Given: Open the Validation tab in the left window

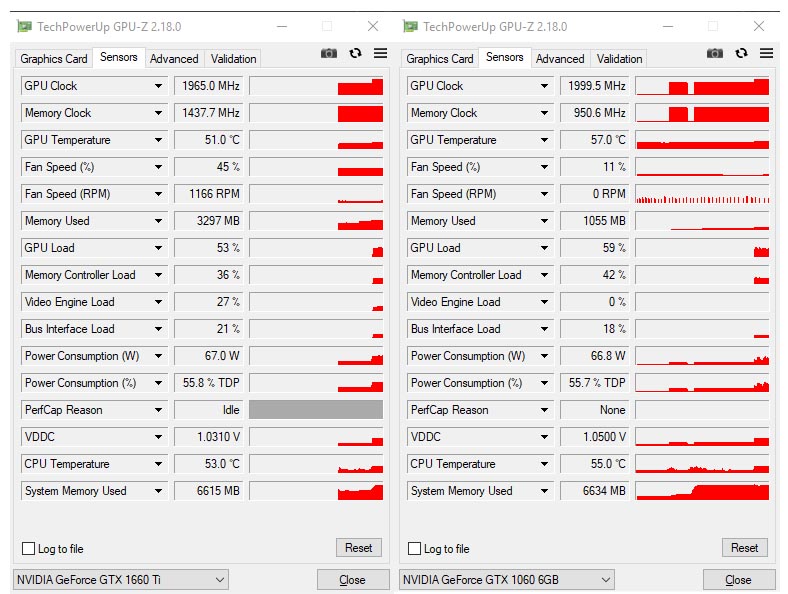Looking at the screenshot, I should pos(233,59).
